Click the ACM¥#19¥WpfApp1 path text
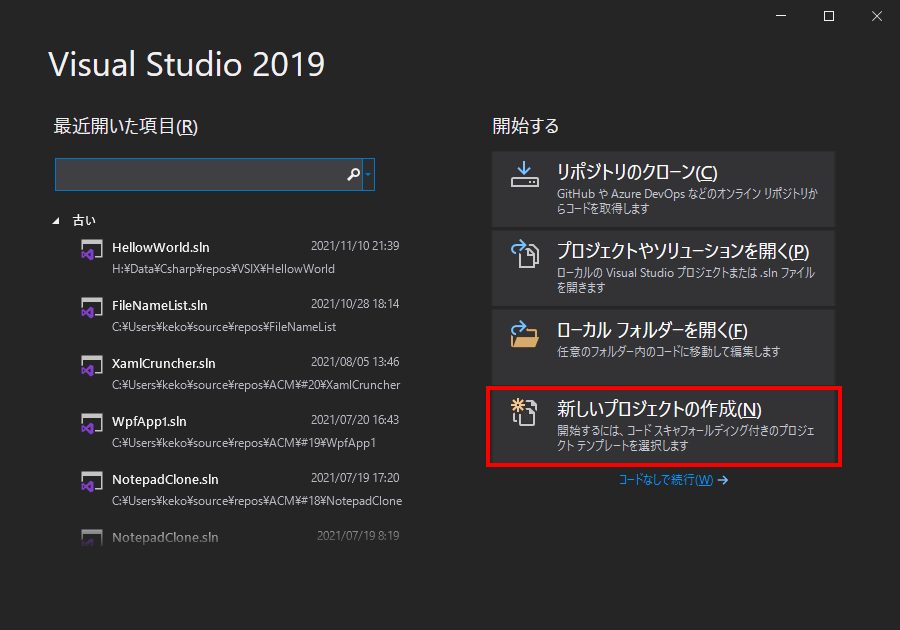This screenshot has width=900, height=630. pyautogui.click(x=244, y=442)
